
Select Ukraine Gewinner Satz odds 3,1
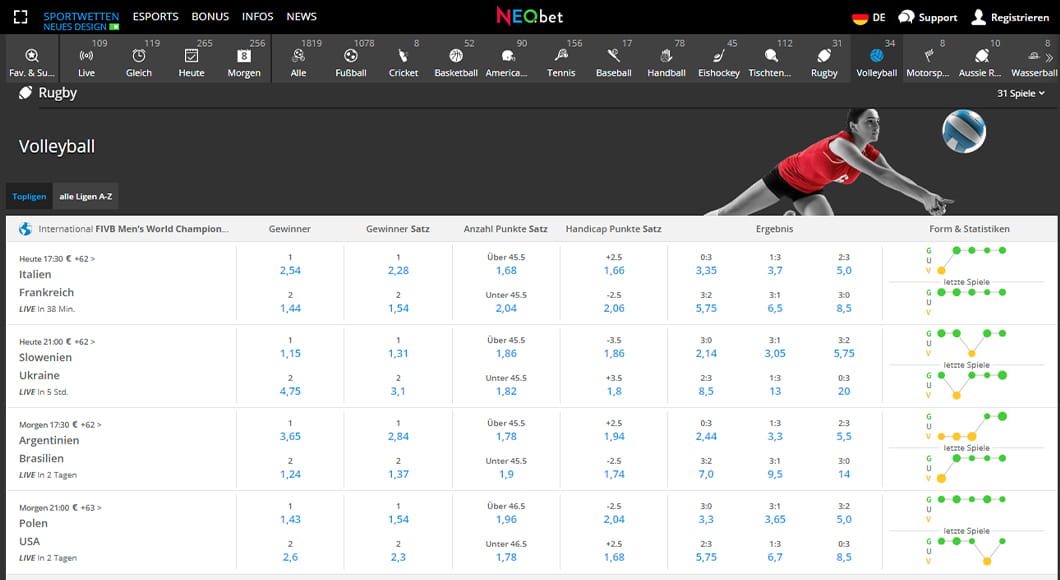click(x=398, y=391)
